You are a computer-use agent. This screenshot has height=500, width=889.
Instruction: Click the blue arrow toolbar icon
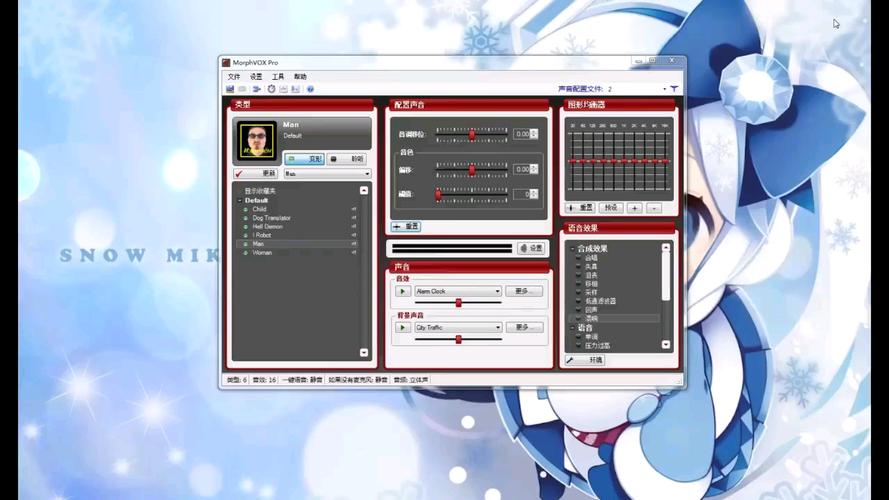pyautogui.click(x=257, y=89)
